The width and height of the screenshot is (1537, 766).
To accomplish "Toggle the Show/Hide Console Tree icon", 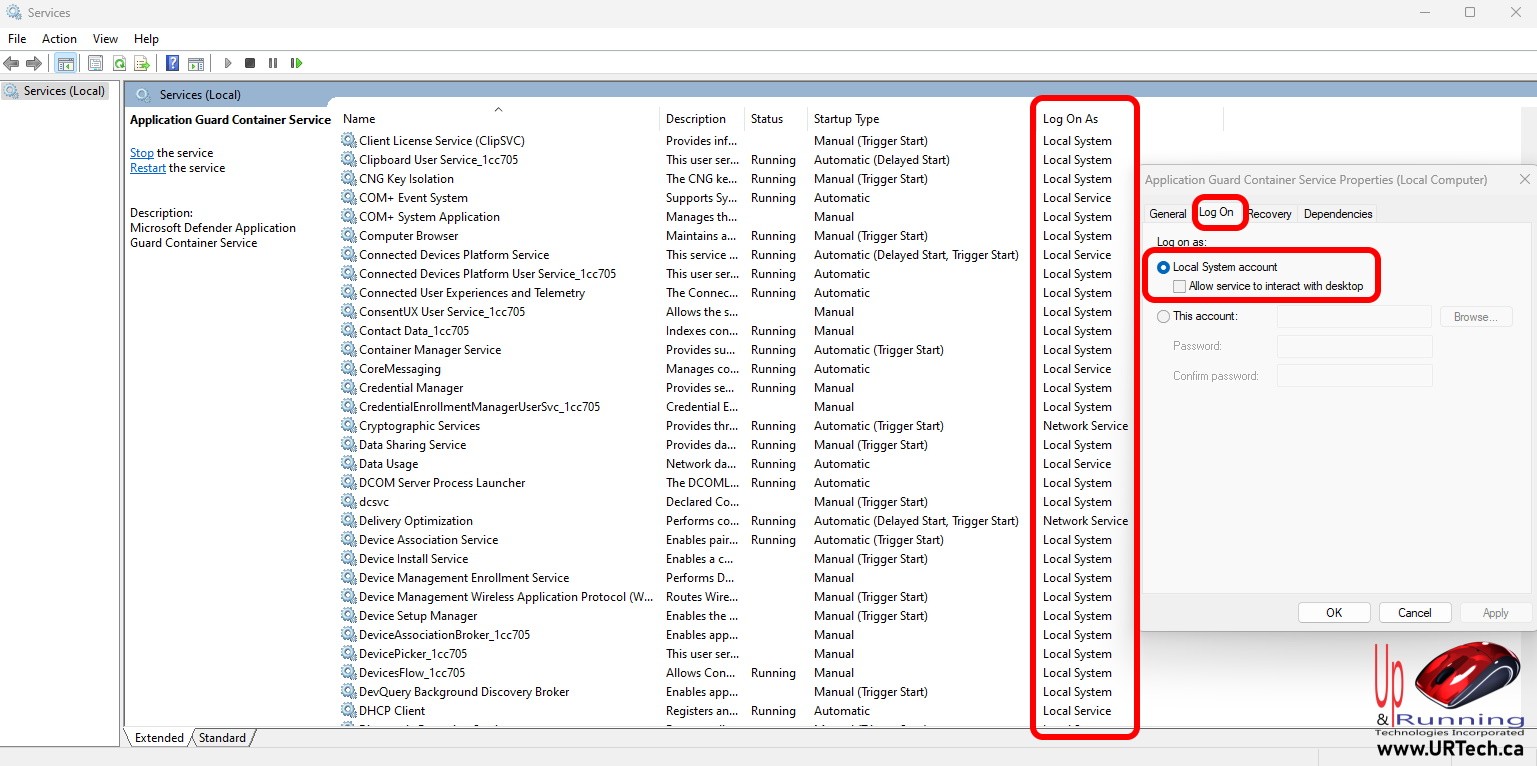I will click(x=65, y=63).
